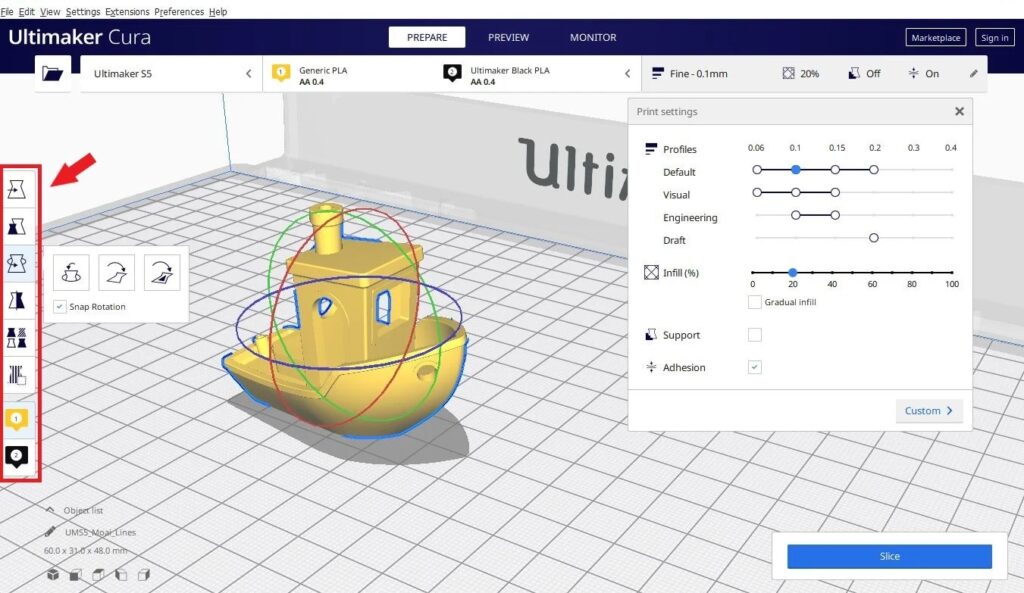Viewport: 1024px width, 593px height.
Task: Open the Marketplace
Action: coord(936,37)
